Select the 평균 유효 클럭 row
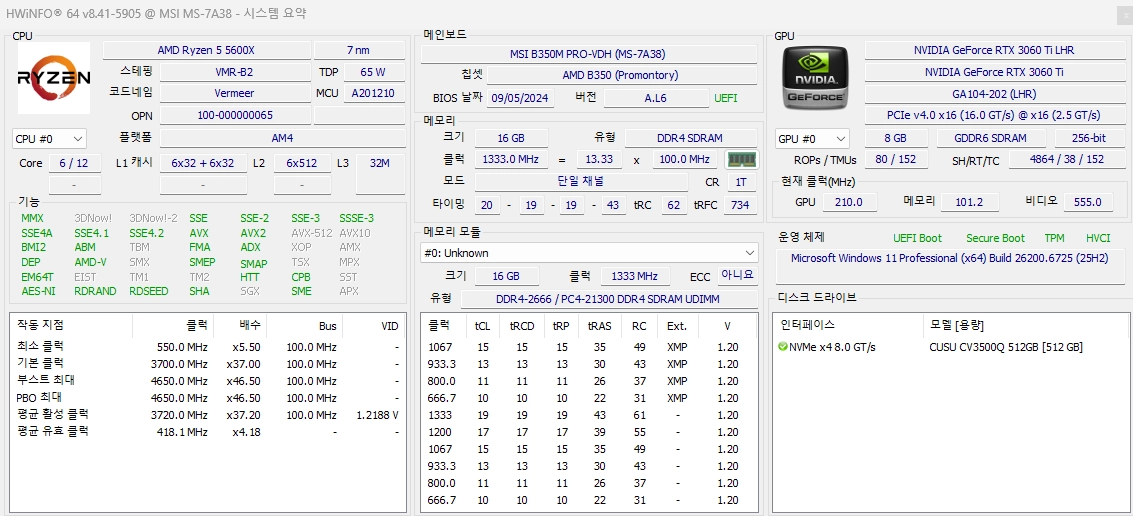 [208, 431]
